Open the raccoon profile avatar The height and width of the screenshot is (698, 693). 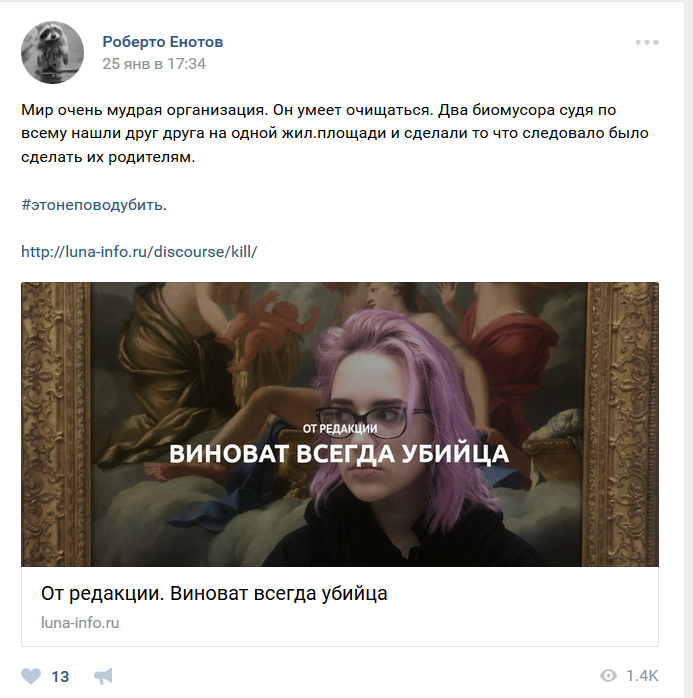[53, 53]
